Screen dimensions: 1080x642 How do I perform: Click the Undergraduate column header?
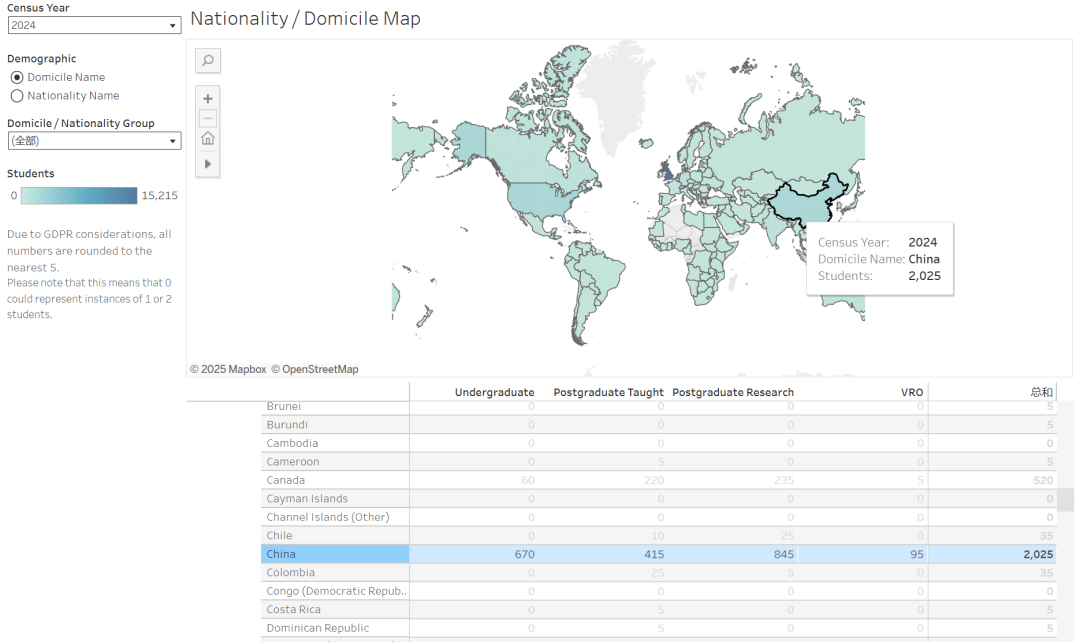(494, 392)
